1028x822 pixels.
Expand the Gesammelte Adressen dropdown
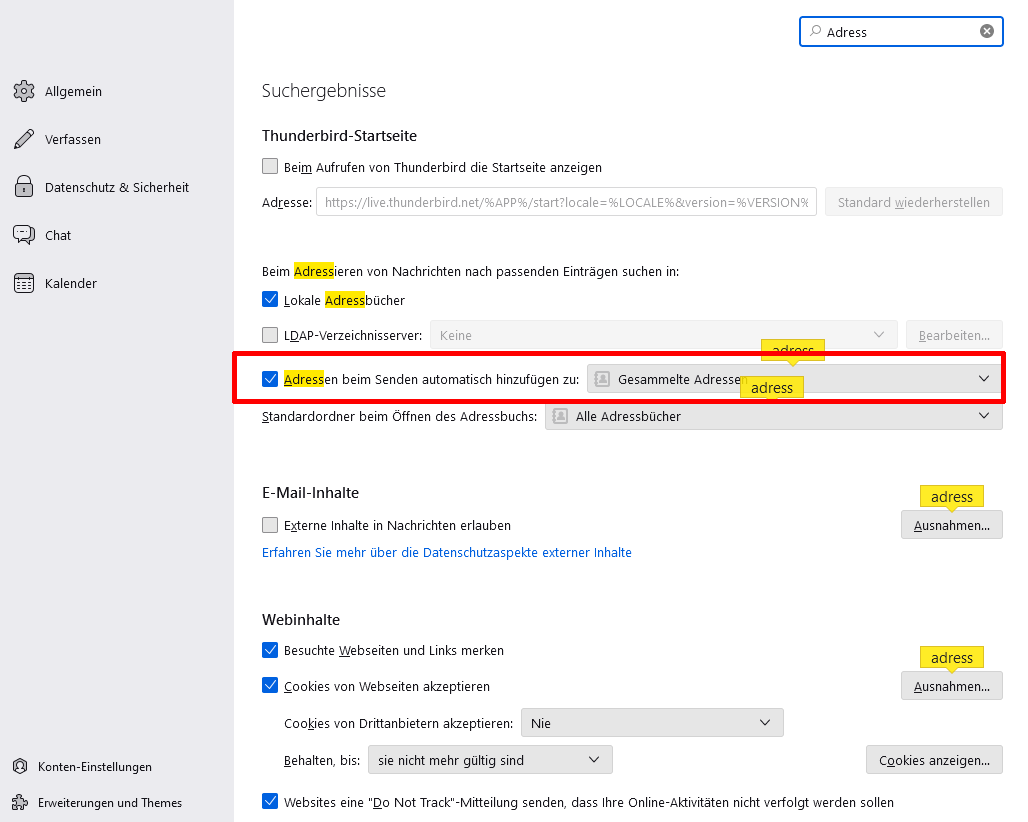click(794, 379)
